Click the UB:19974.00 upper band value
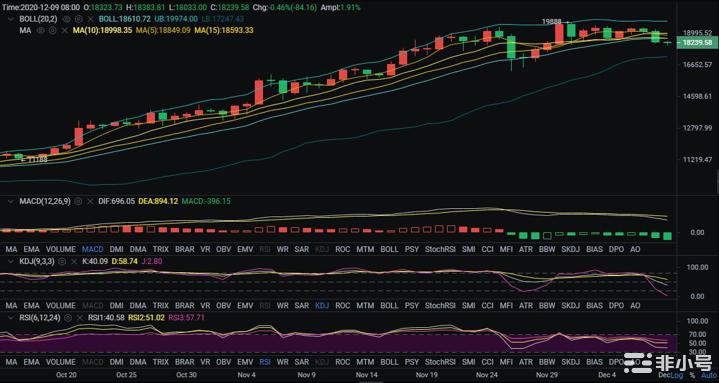Image resolution: width=719 pixels, height=383 pixels. pos(176,19)
